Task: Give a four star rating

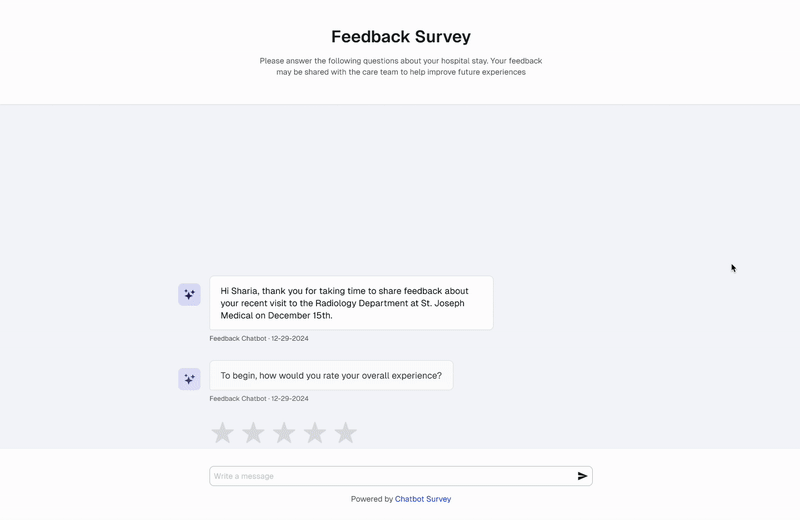Action: [x=315, y=433]
